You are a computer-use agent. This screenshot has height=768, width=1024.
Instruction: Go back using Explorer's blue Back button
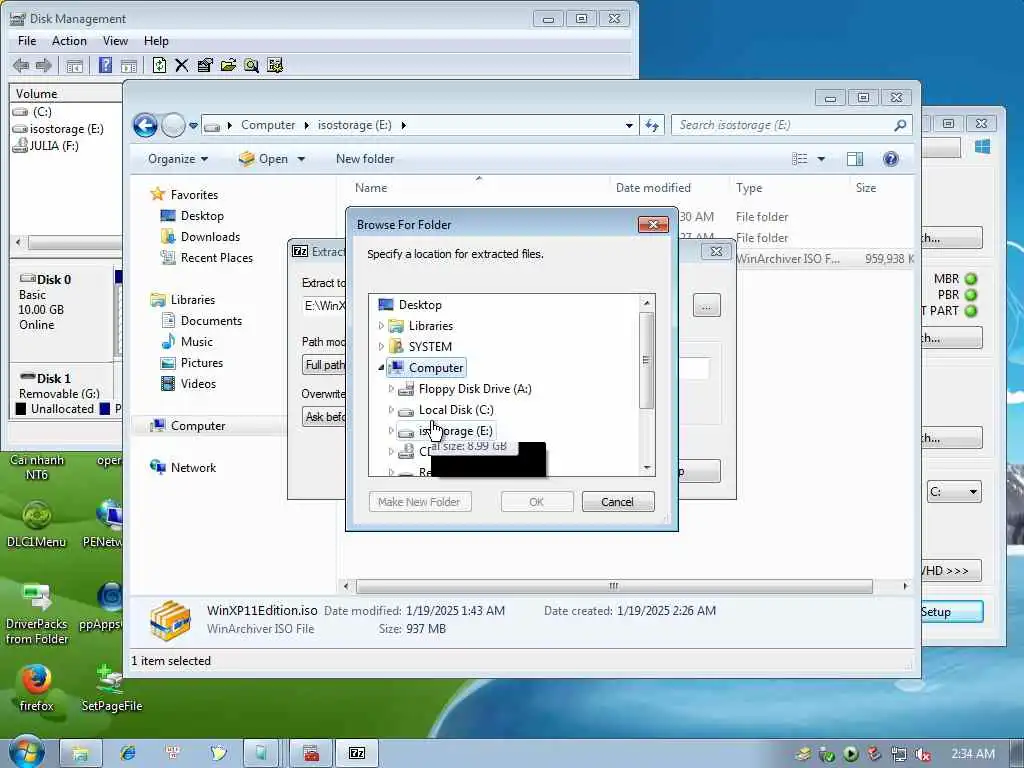[x=146, y=125]
